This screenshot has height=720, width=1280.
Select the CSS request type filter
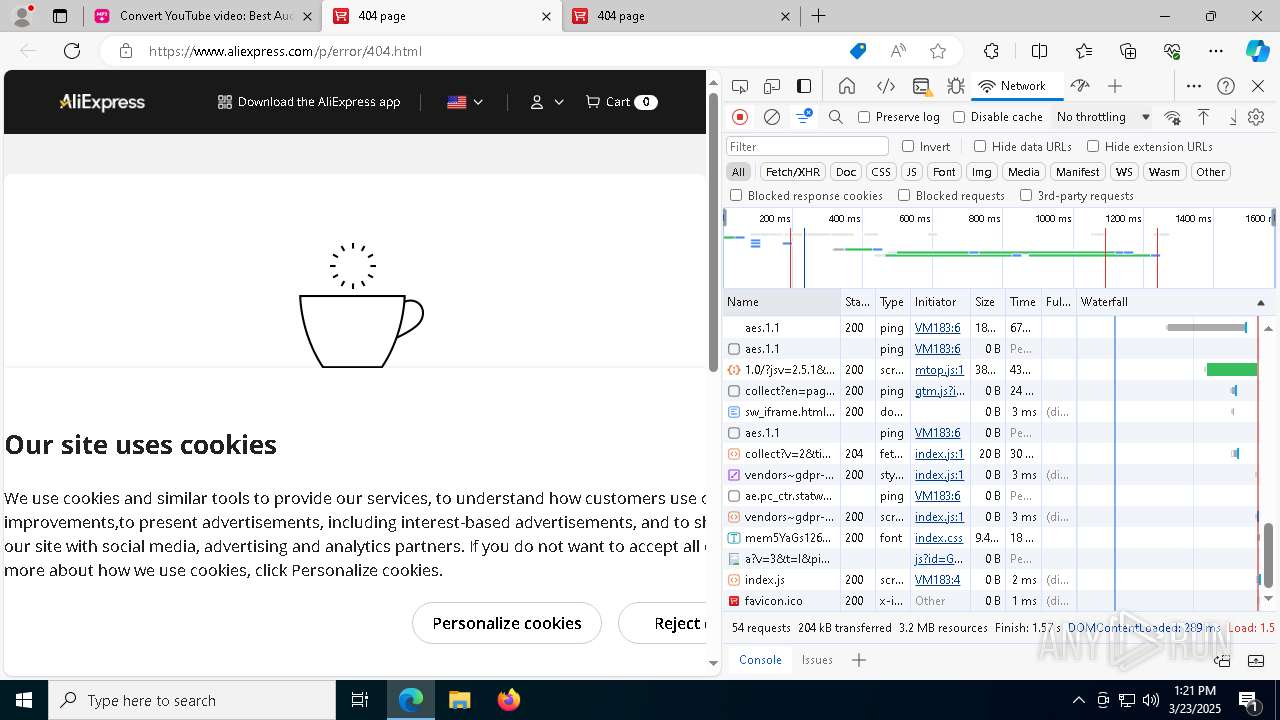click(880, 172)
